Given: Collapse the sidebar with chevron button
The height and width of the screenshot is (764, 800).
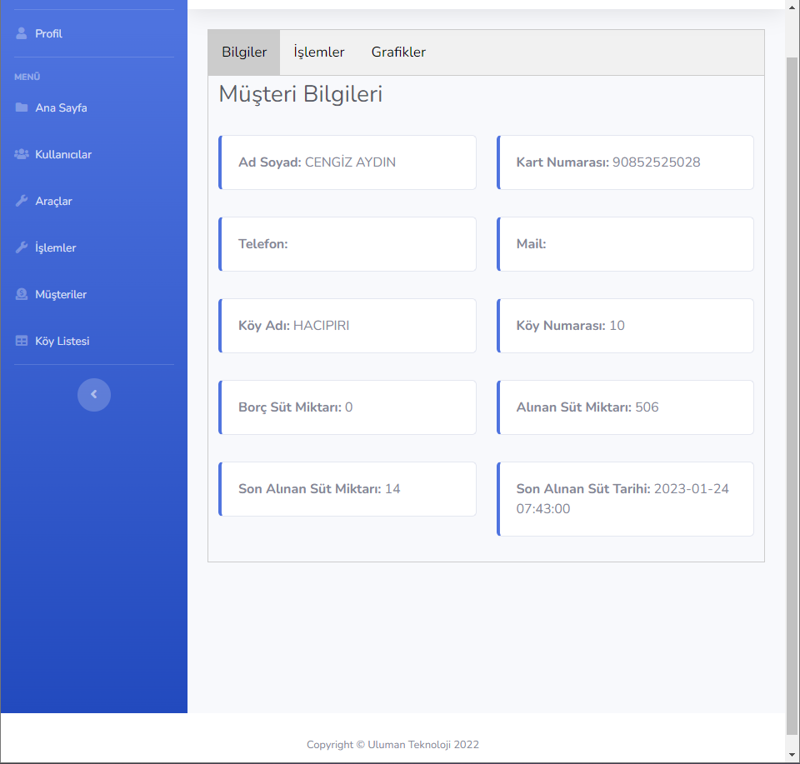Looking at the screenshot, I should 94,394.
